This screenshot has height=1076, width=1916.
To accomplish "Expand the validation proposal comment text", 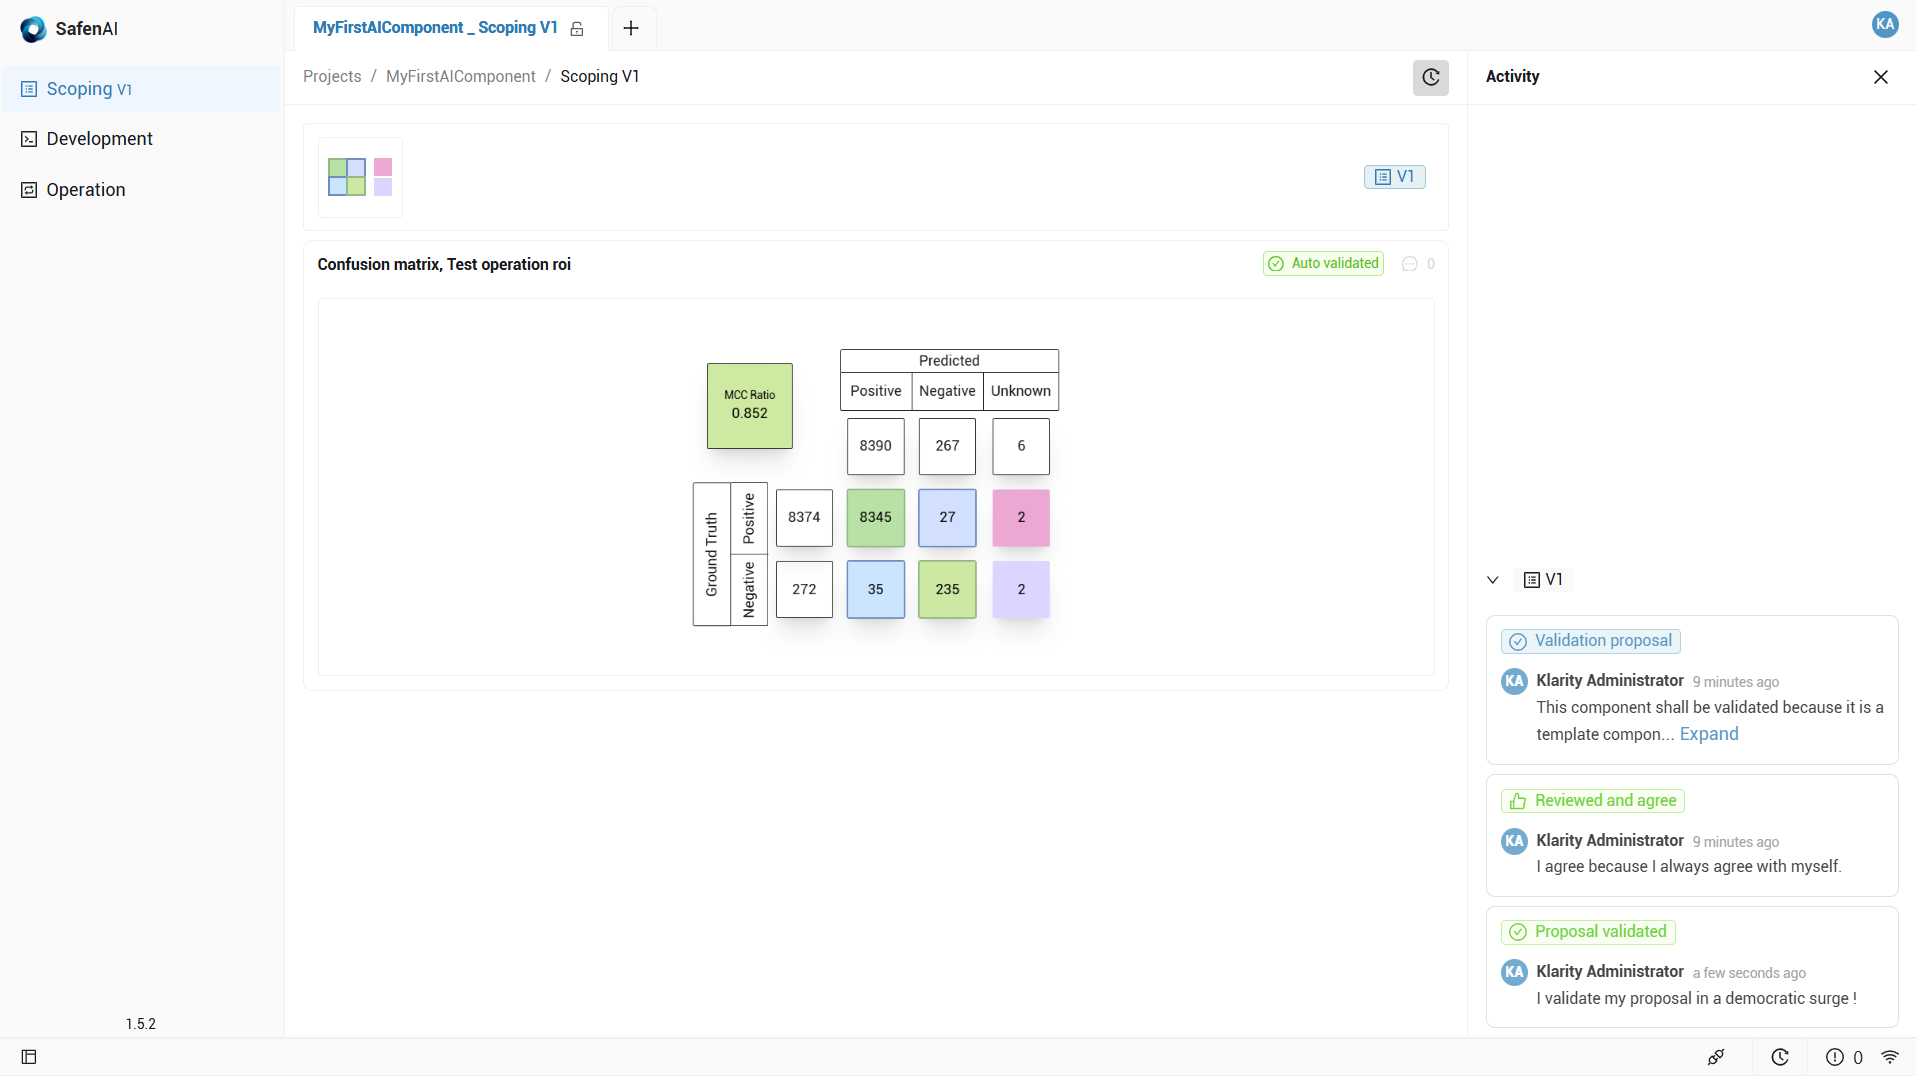I will [1708, 734].
